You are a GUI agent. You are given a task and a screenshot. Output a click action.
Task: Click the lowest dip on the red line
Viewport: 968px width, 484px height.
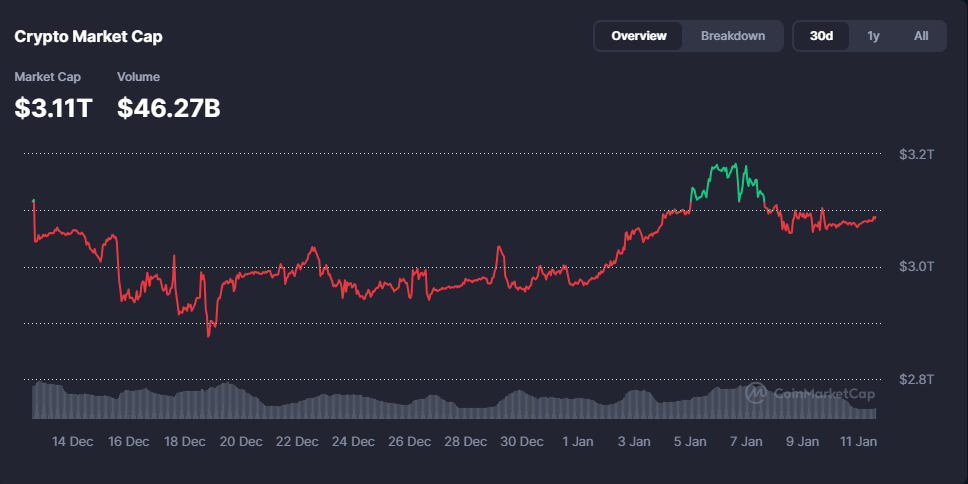pos(208,335)
